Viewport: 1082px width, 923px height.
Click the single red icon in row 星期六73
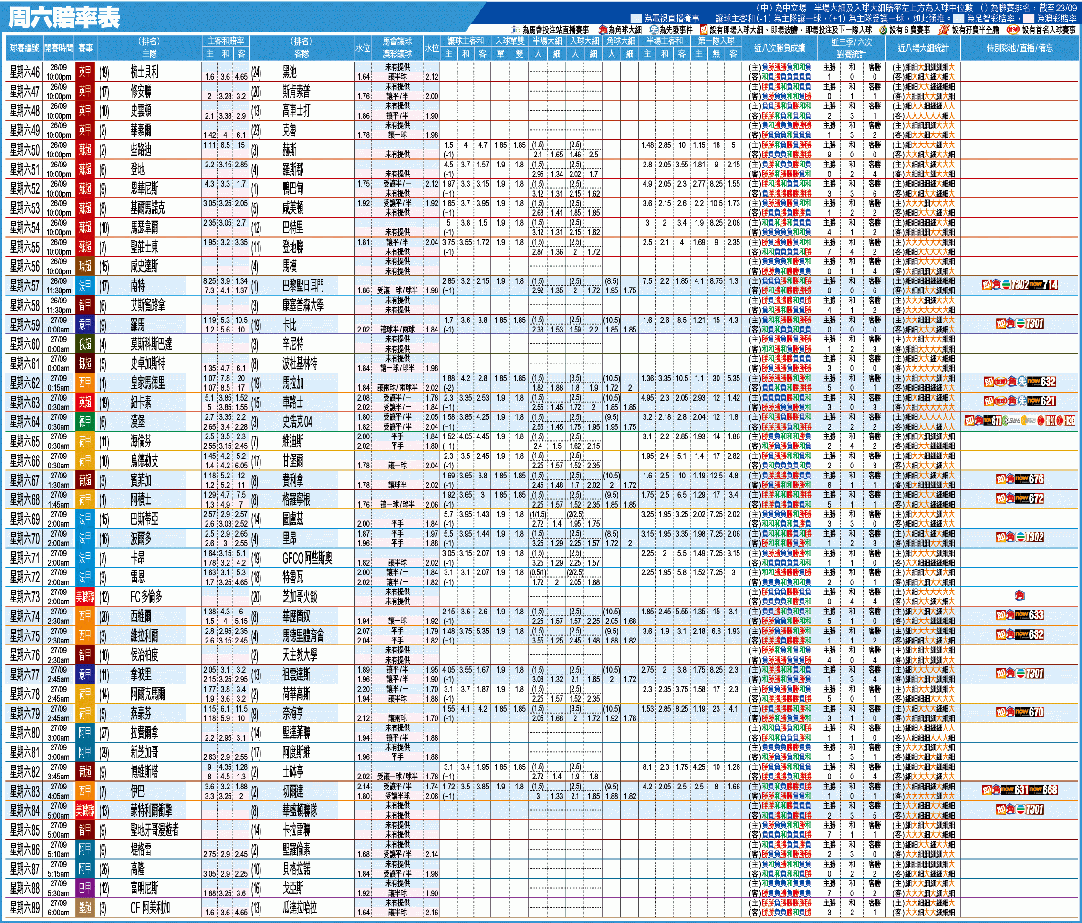pyautogui.click(x=1020, y=595)
